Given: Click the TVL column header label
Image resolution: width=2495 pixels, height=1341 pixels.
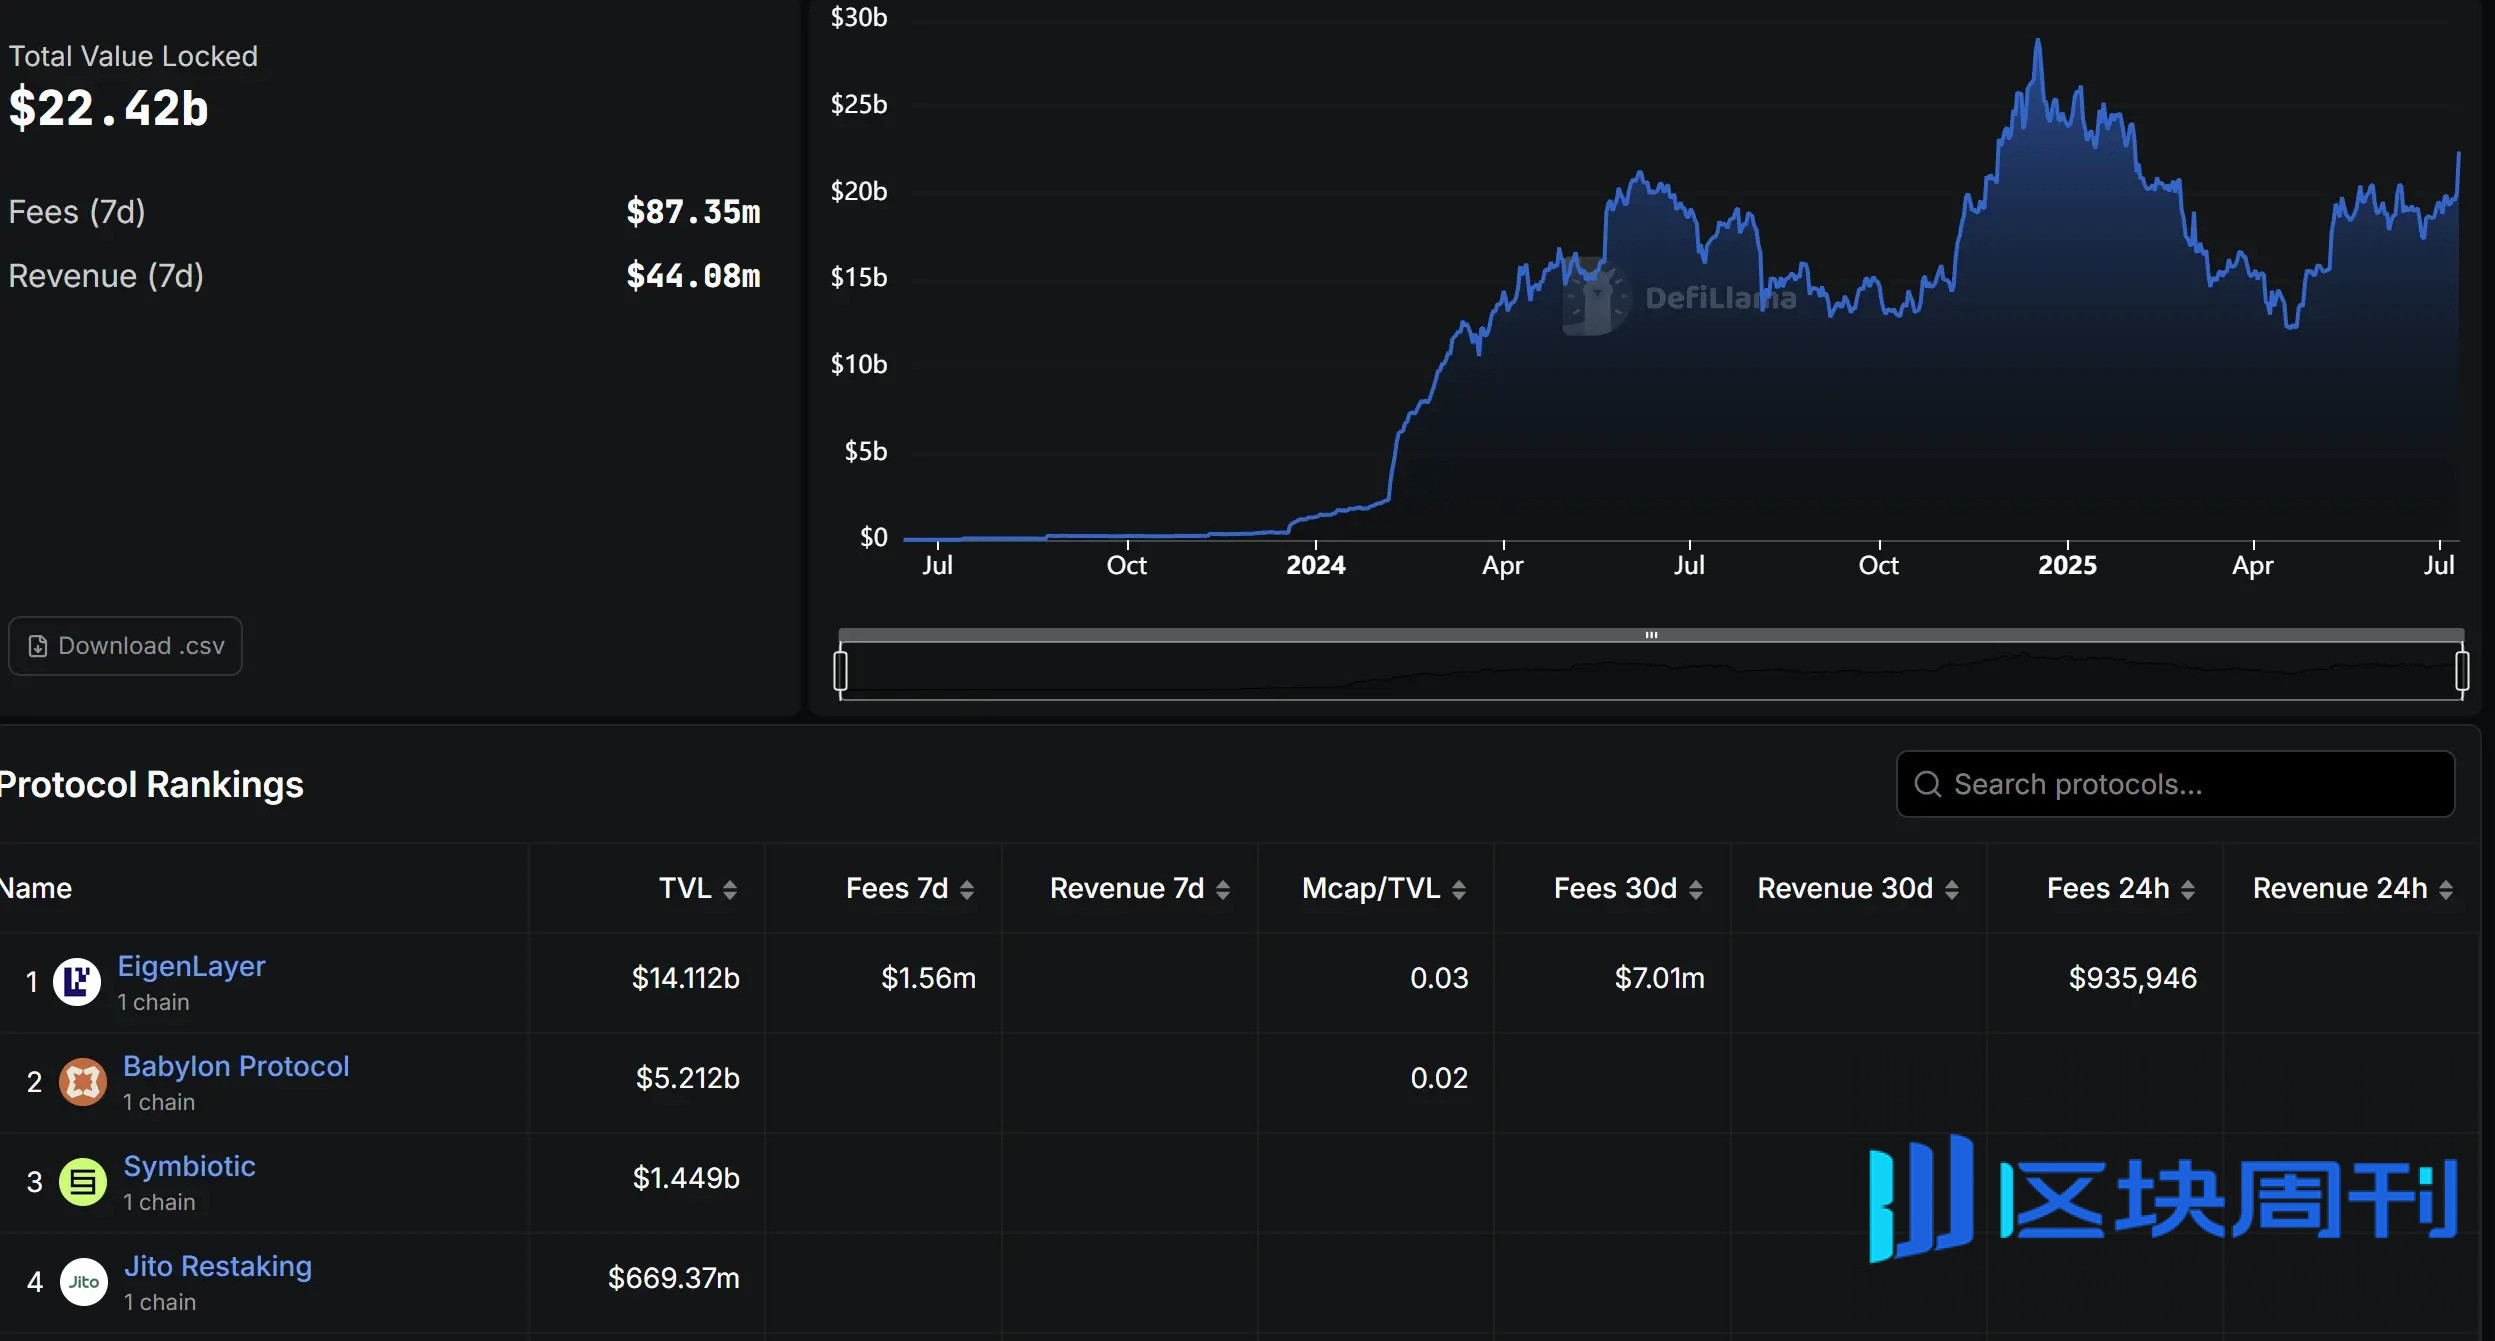Looking at the screenshot, I should click(685, 888).
